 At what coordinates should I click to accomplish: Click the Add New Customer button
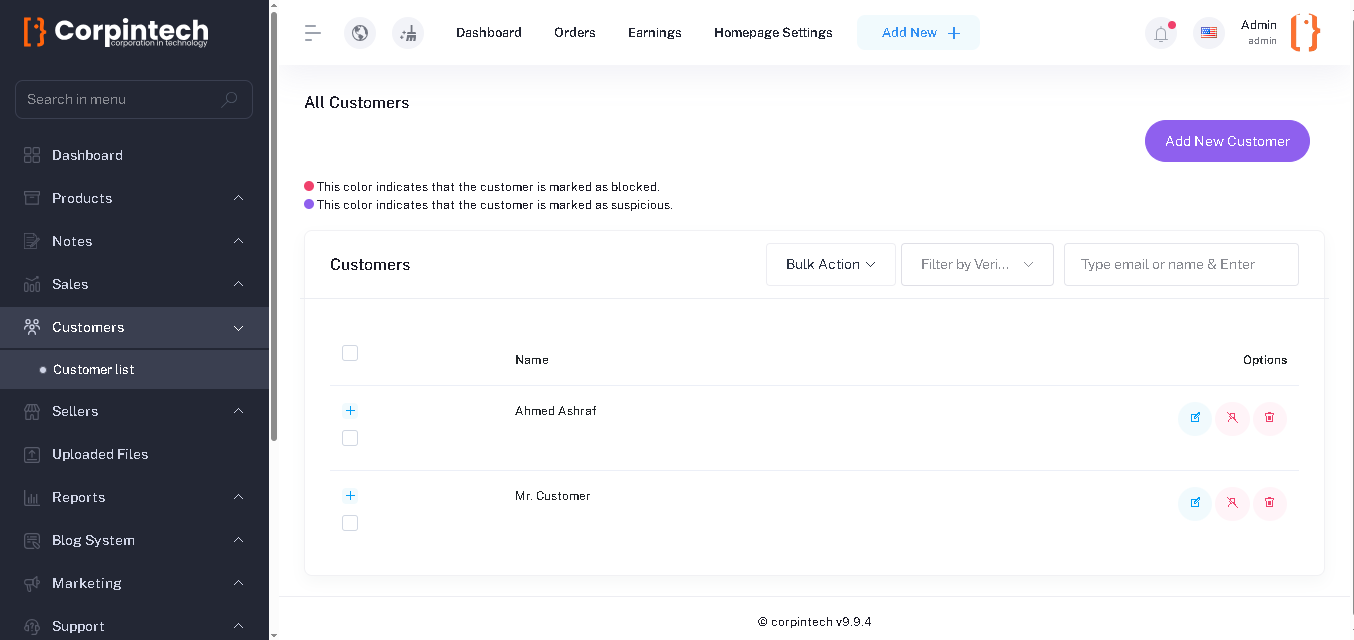(x=1227, y=141)
